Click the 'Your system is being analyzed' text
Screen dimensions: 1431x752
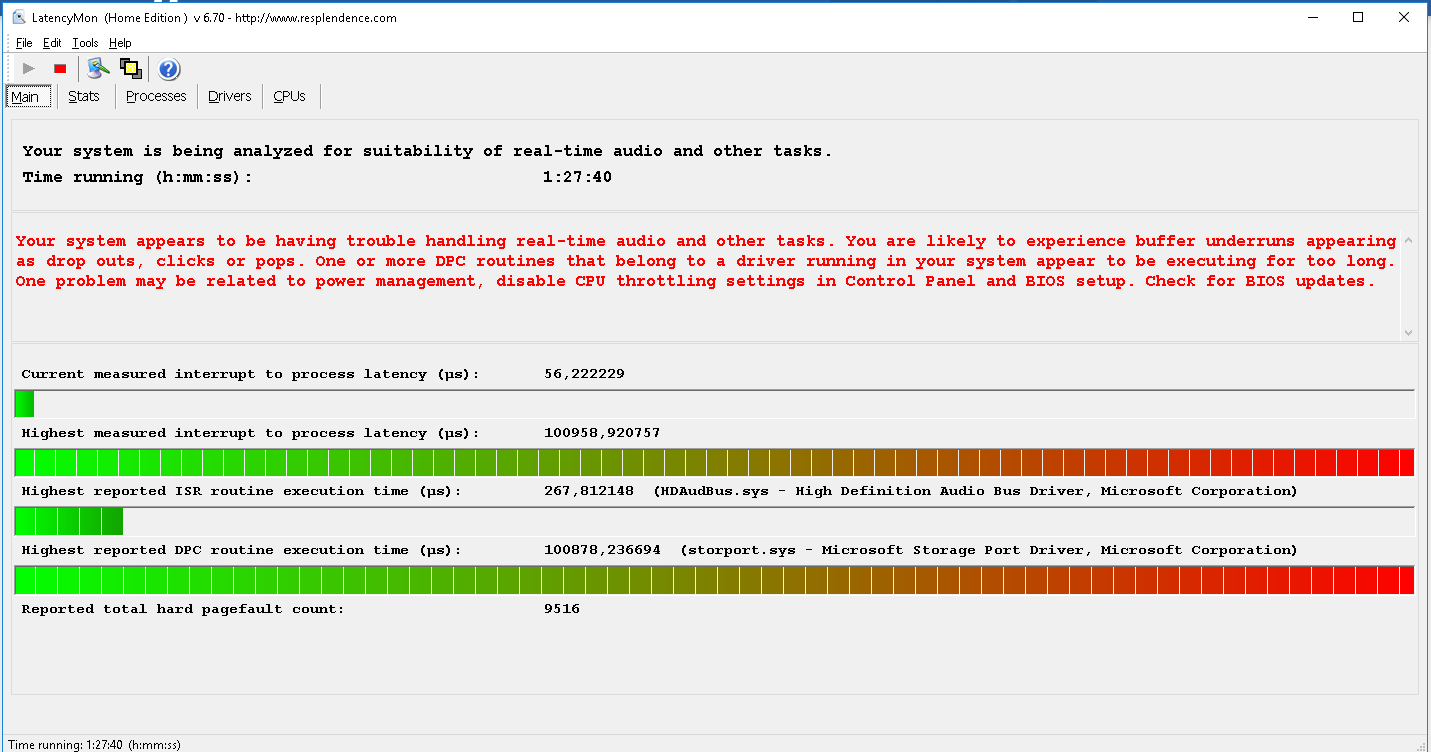427,151
